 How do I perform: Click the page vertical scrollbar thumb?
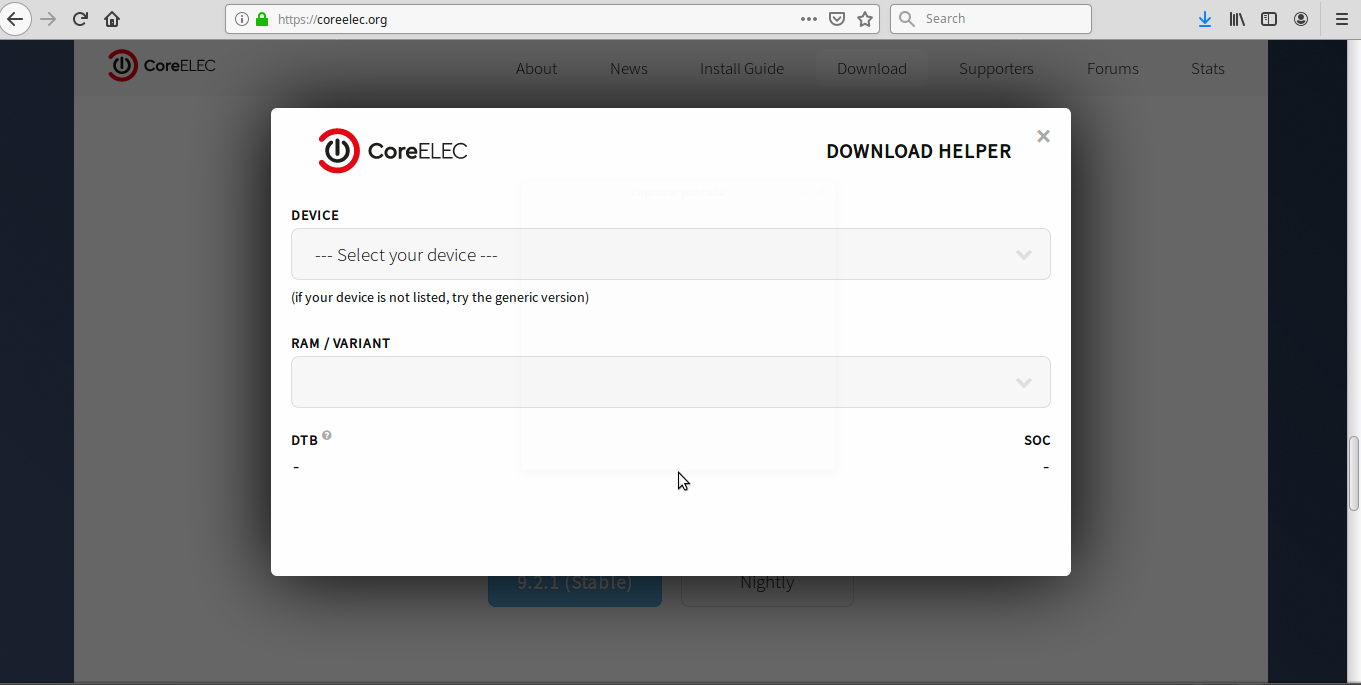(x=1354, y=472)
